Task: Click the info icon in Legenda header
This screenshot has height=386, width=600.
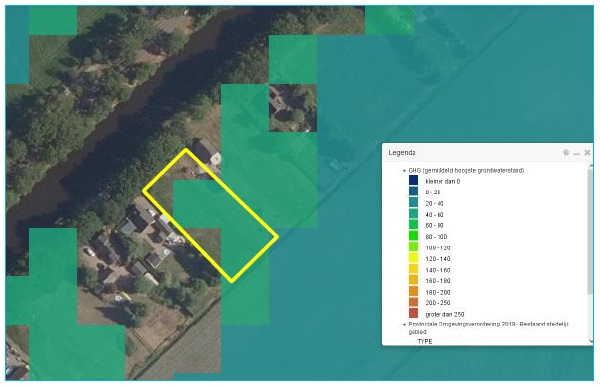Action: pyautogui.click(x=566, y=152)
